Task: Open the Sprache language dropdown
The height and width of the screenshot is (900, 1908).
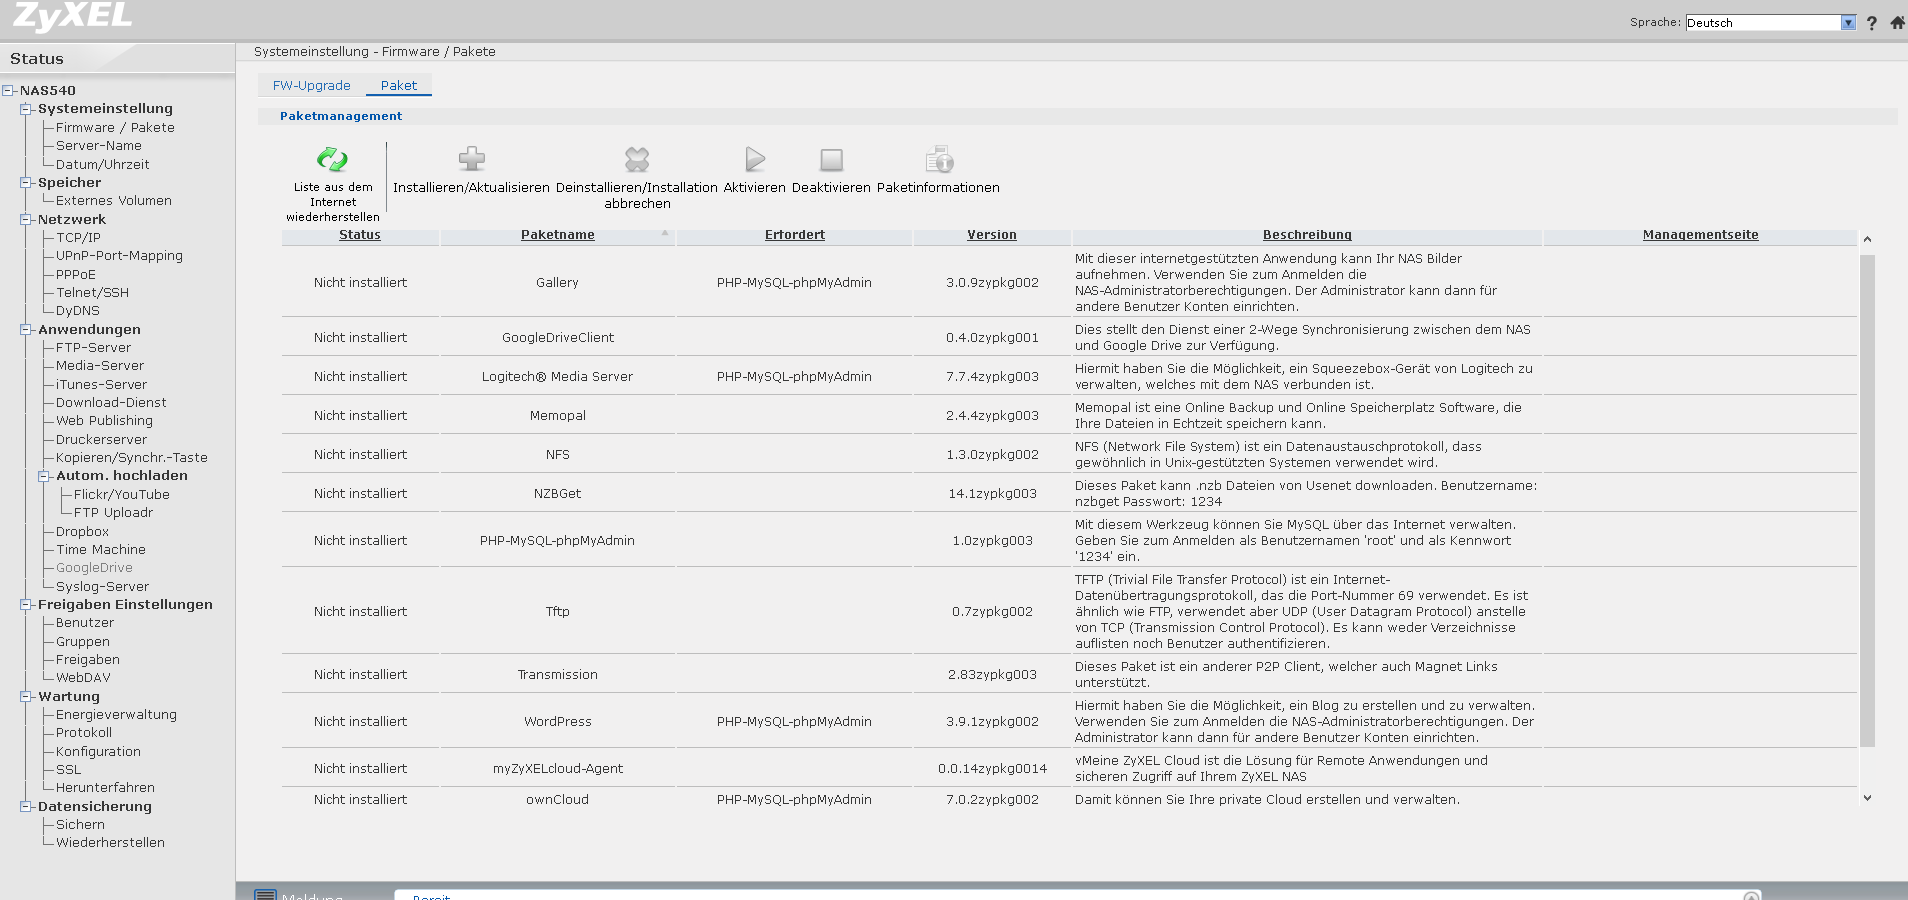Action: coord(1770,22)
